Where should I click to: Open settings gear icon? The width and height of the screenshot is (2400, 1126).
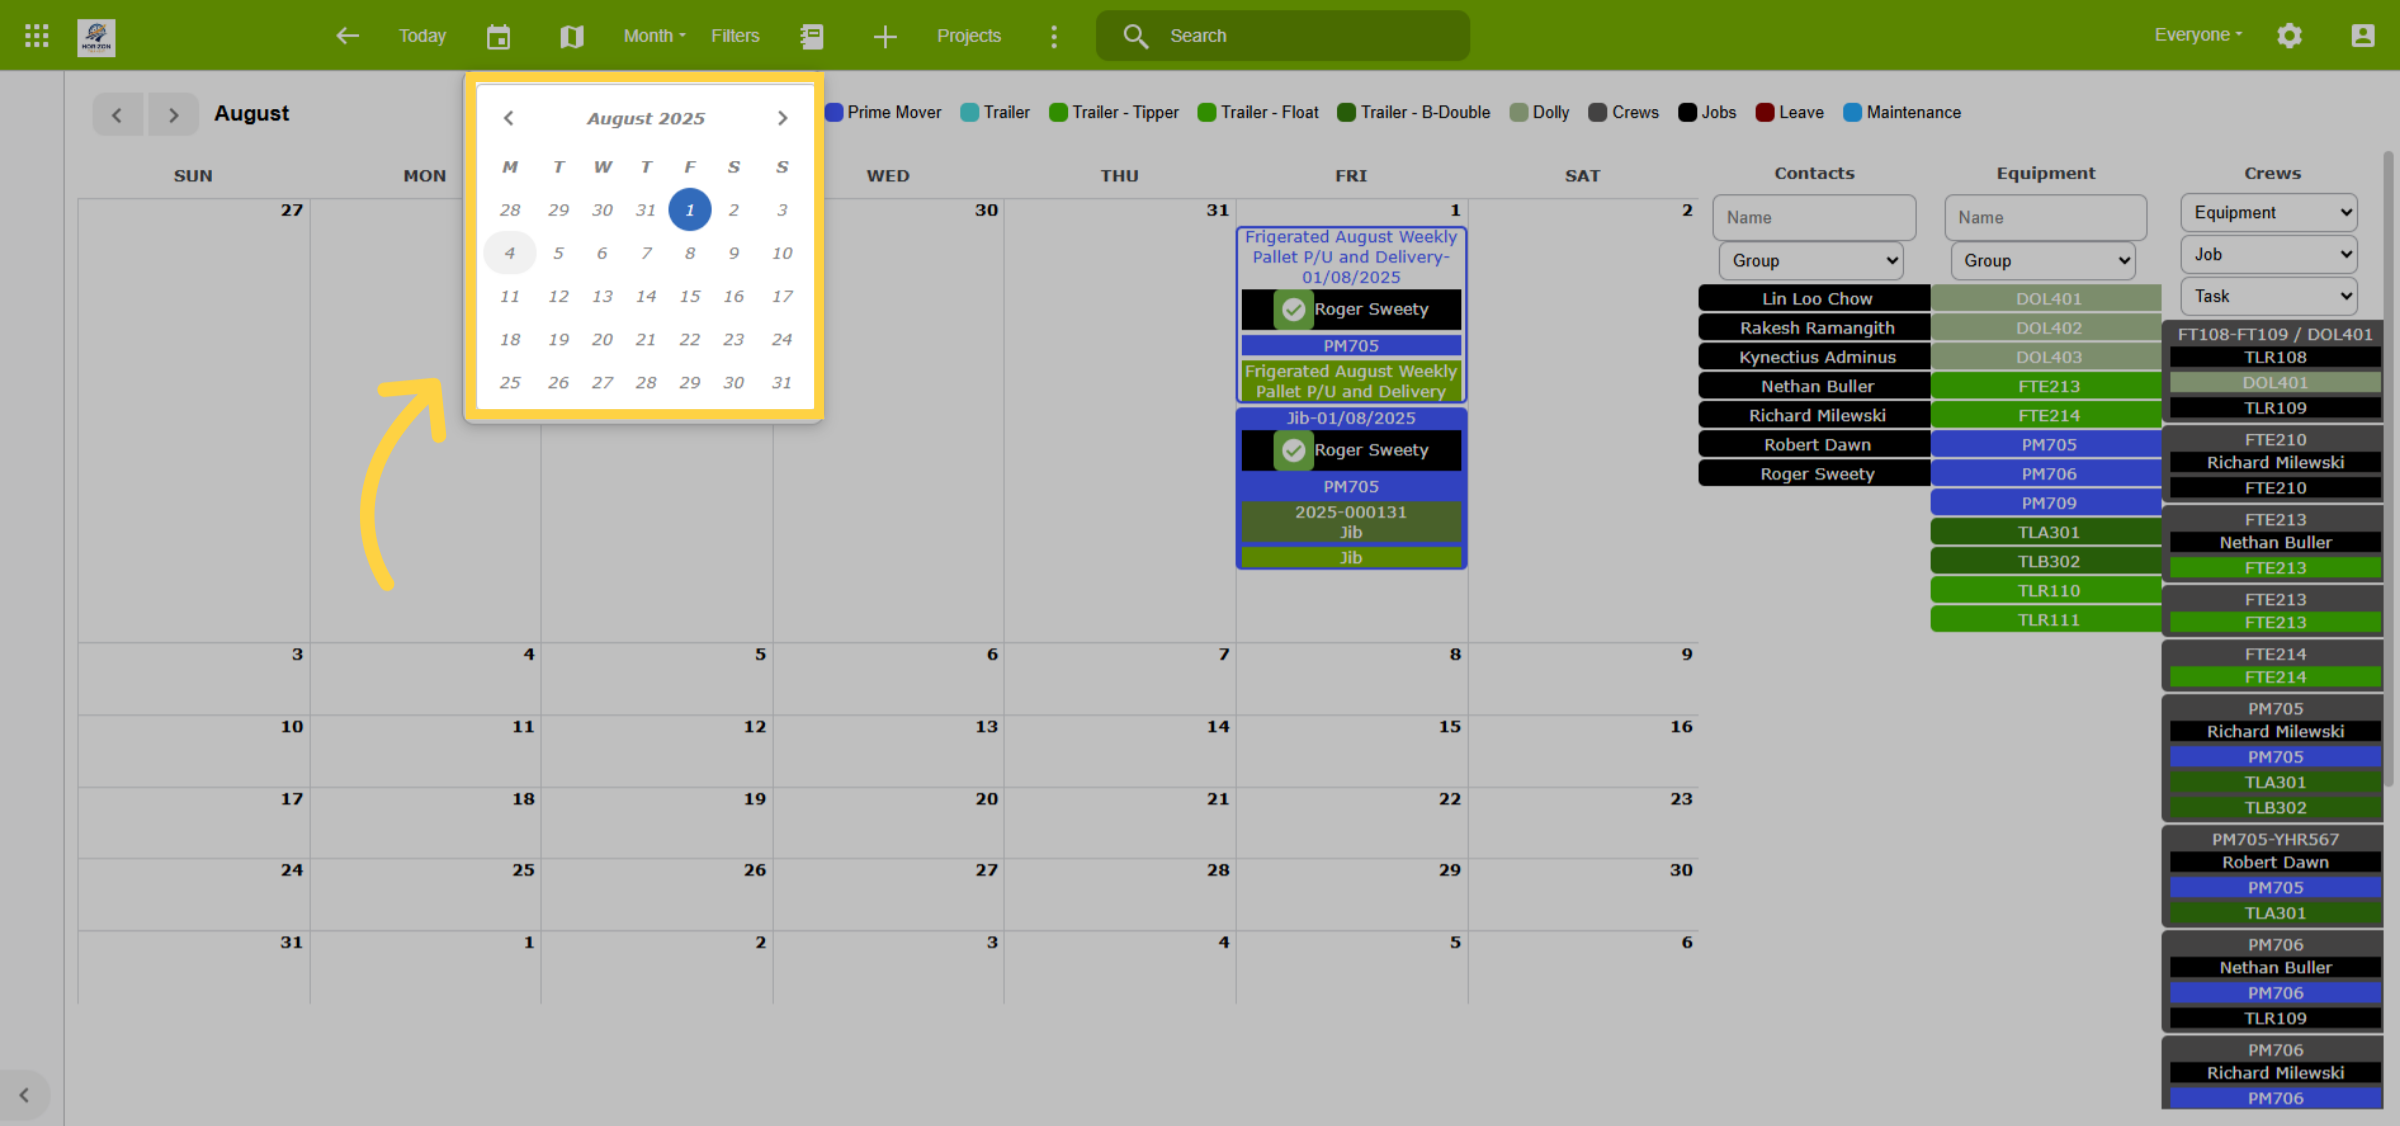click(x=2289, y=36)
